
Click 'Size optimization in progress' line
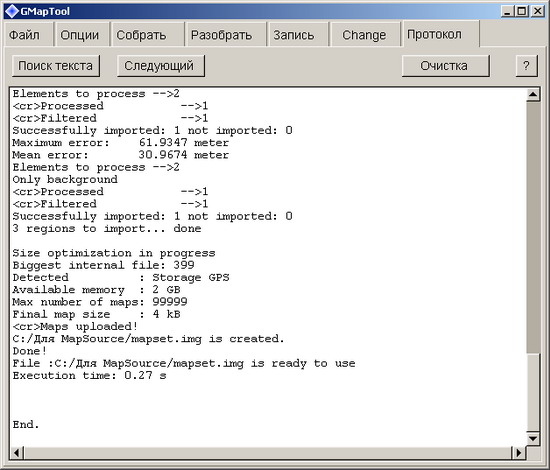(114, 253)
